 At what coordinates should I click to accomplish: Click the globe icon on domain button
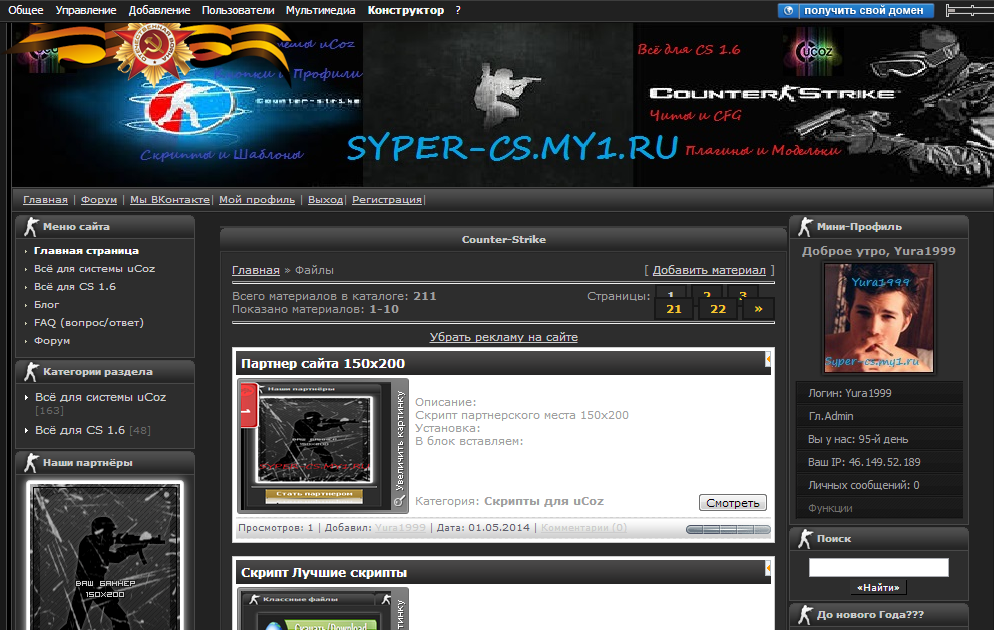(789, 10)
